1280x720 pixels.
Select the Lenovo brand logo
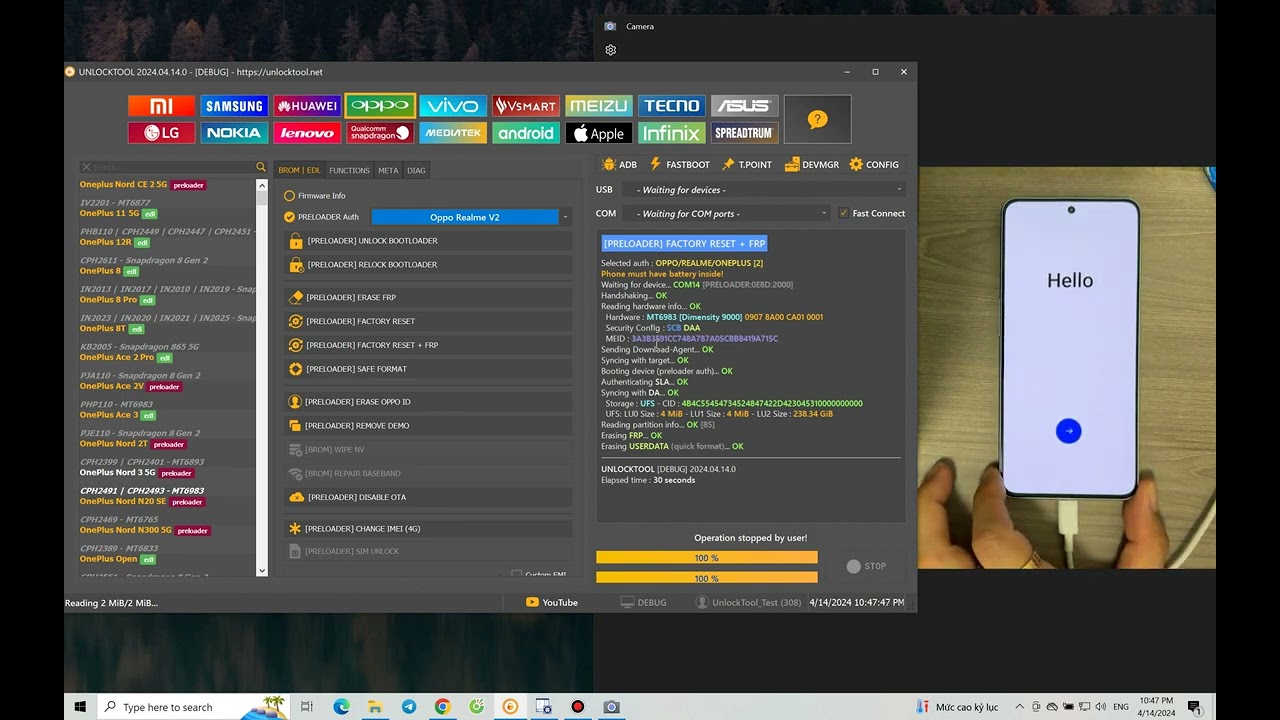point(307,133)
